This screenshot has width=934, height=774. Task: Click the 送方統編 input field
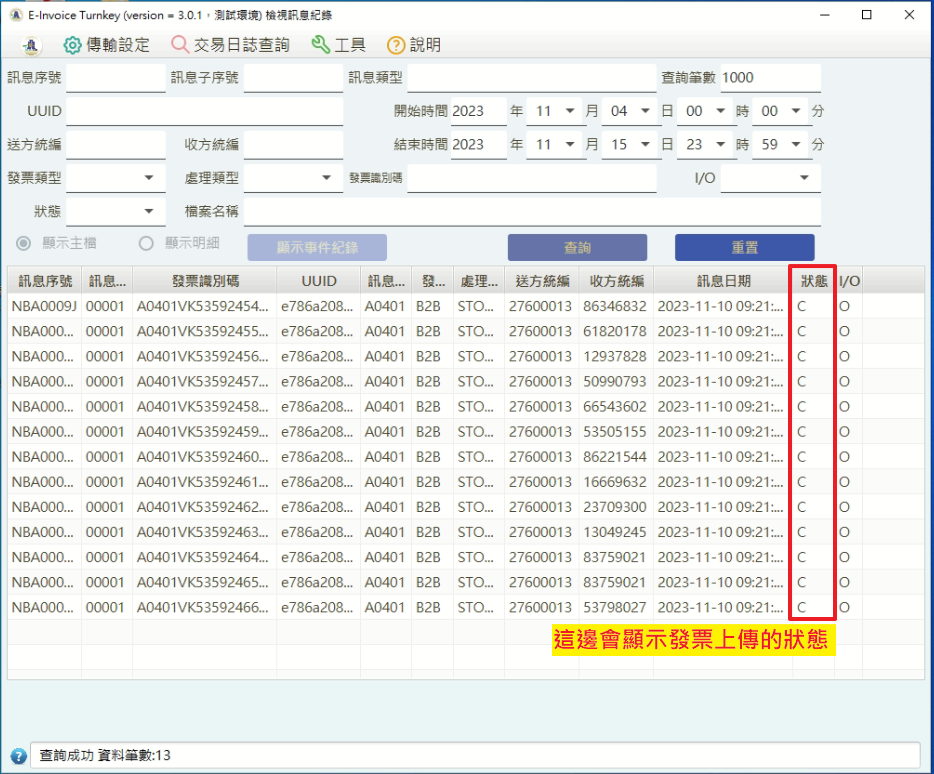(x=116, y=145)
